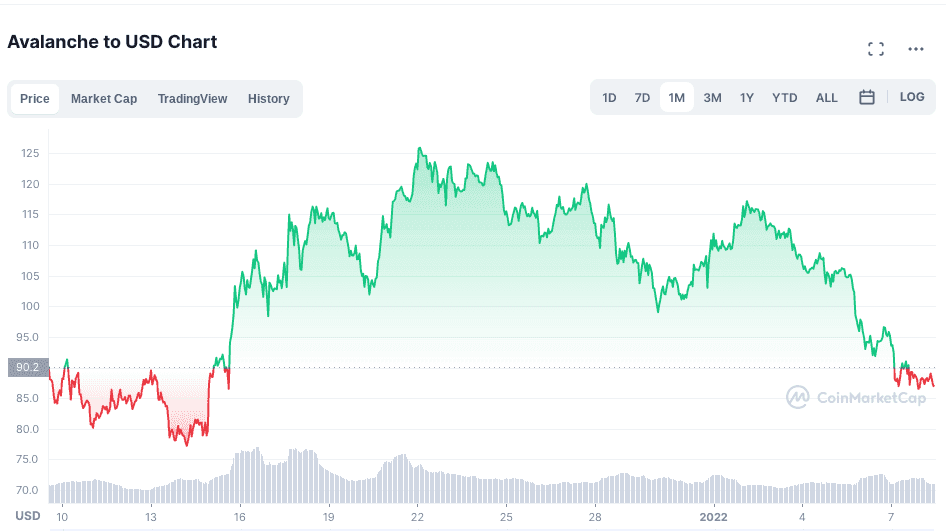The width and height of the screenshot is (946, 531).
Task: Open the TradingView tab
Action: tap(192, 99)
